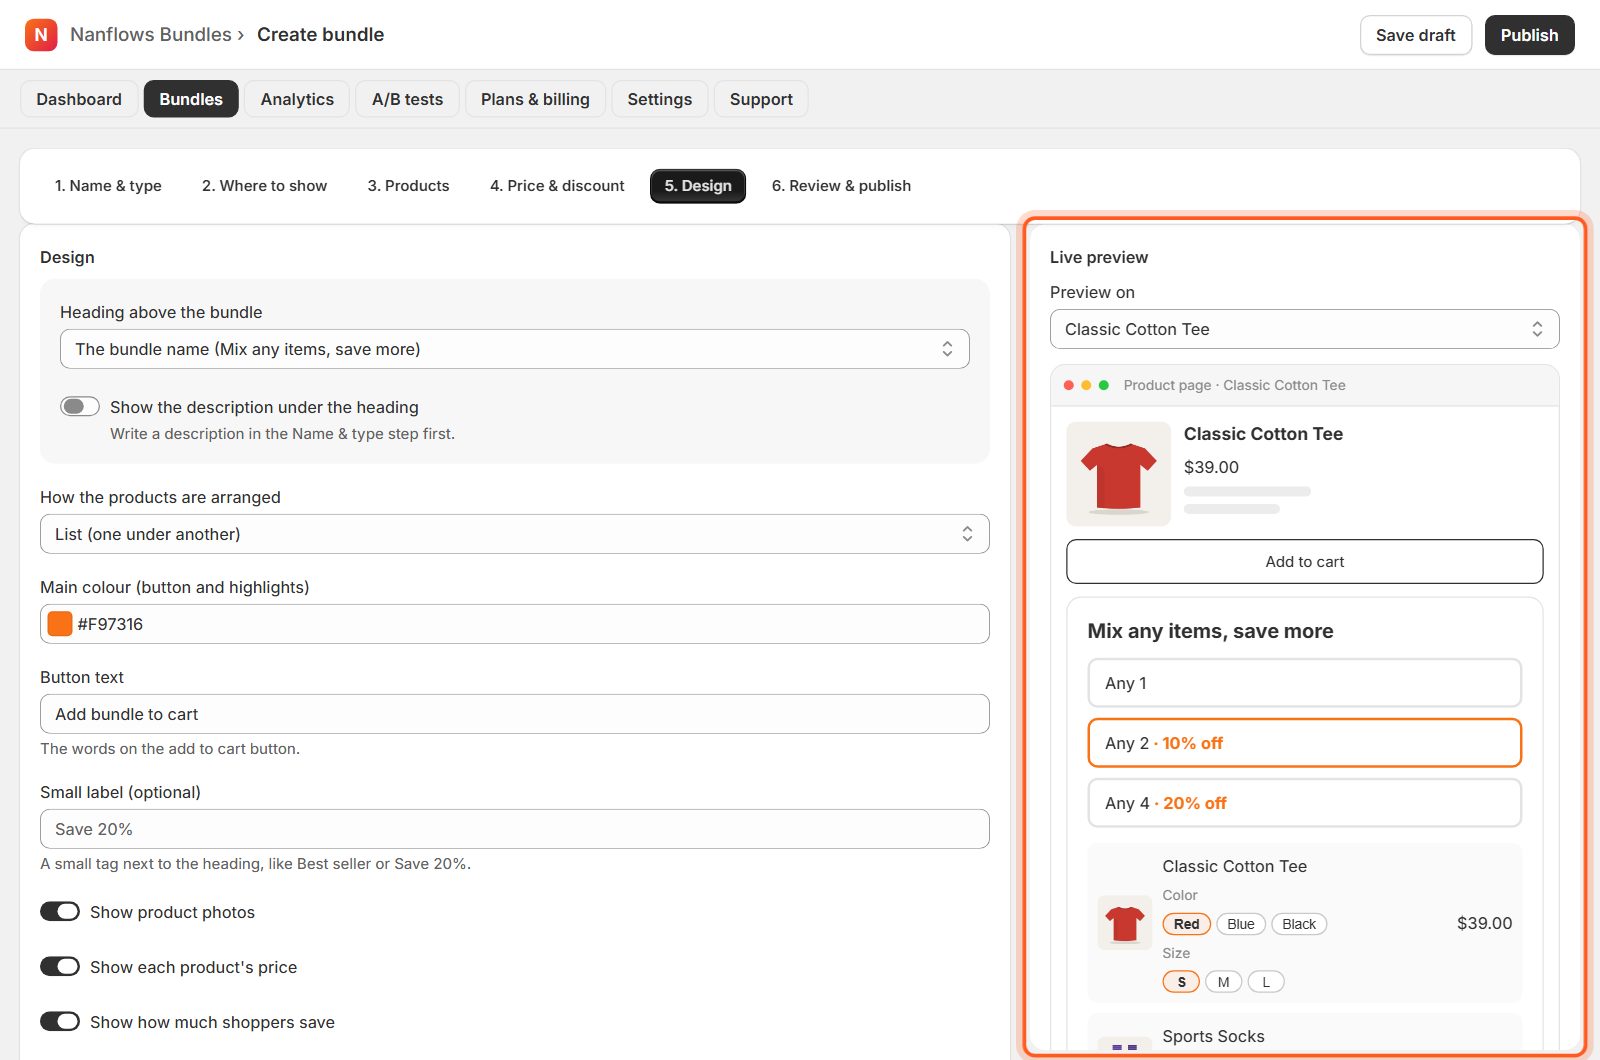This screenshot has width=1600, height=1060.
Task: Open How the products are arranged dropdown
Action: pyautogui.click(x=515, y=534)
